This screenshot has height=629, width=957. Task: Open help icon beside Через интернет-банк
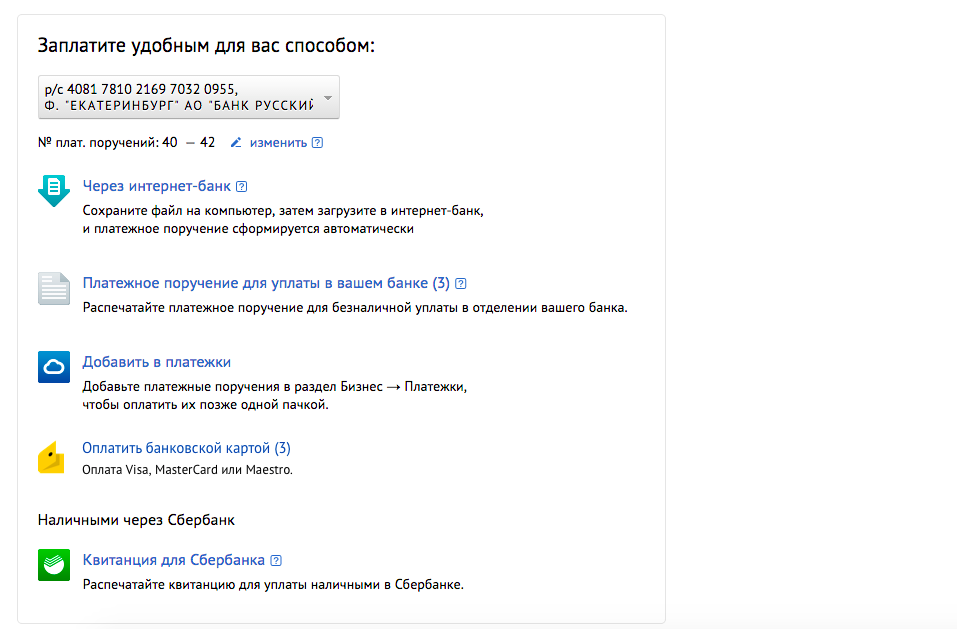tap(242, 186)
